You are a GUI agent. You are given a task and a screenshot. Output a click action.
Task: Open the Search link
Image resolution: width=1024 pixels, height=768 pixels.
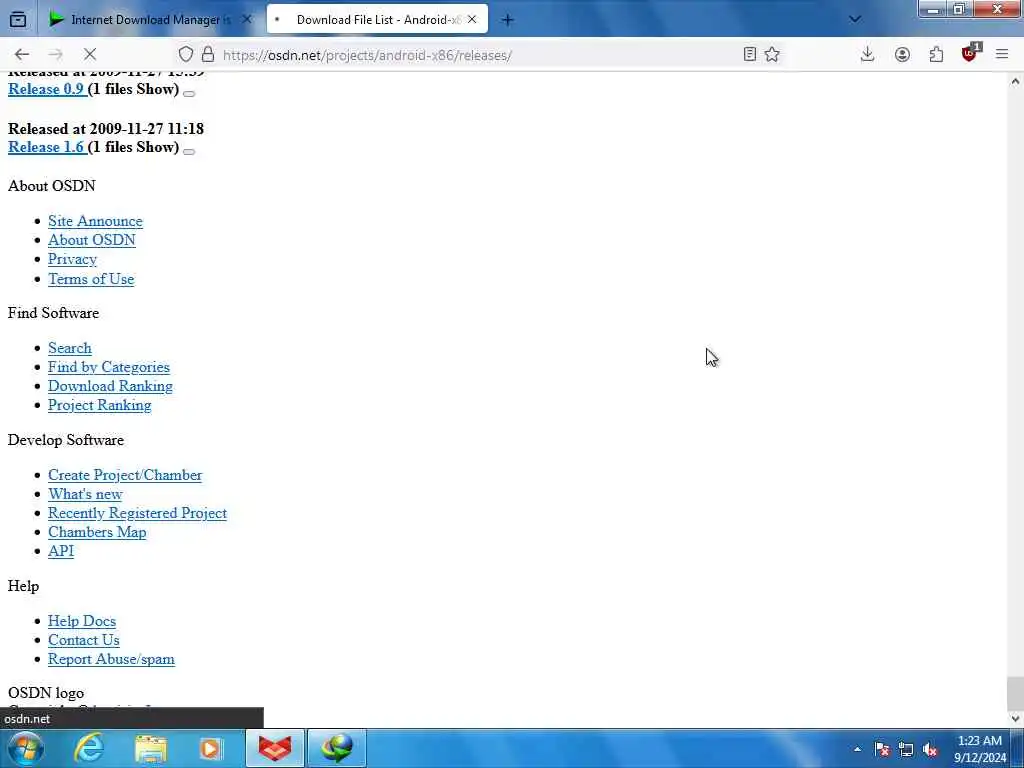pos(70,348)
